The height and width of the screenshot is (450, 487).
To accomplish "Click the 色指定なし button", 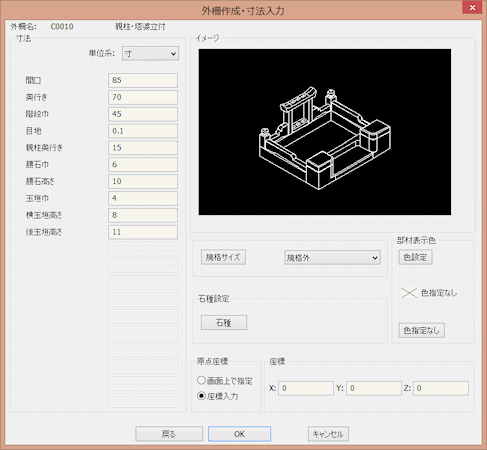I will (422, 330).
